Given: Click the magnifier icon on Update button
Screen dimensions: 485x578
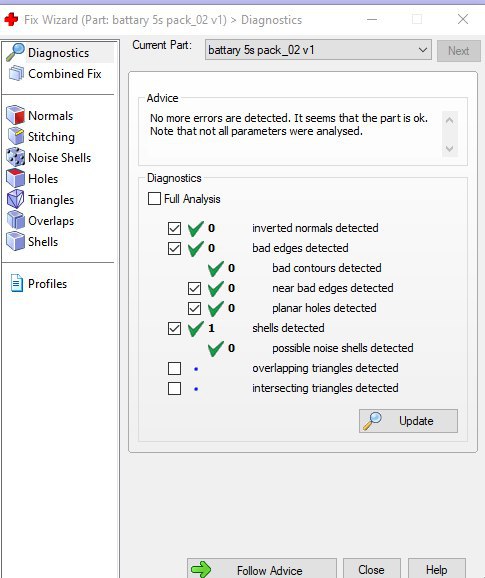Looking at the screenshot, I should click(372, 421).
